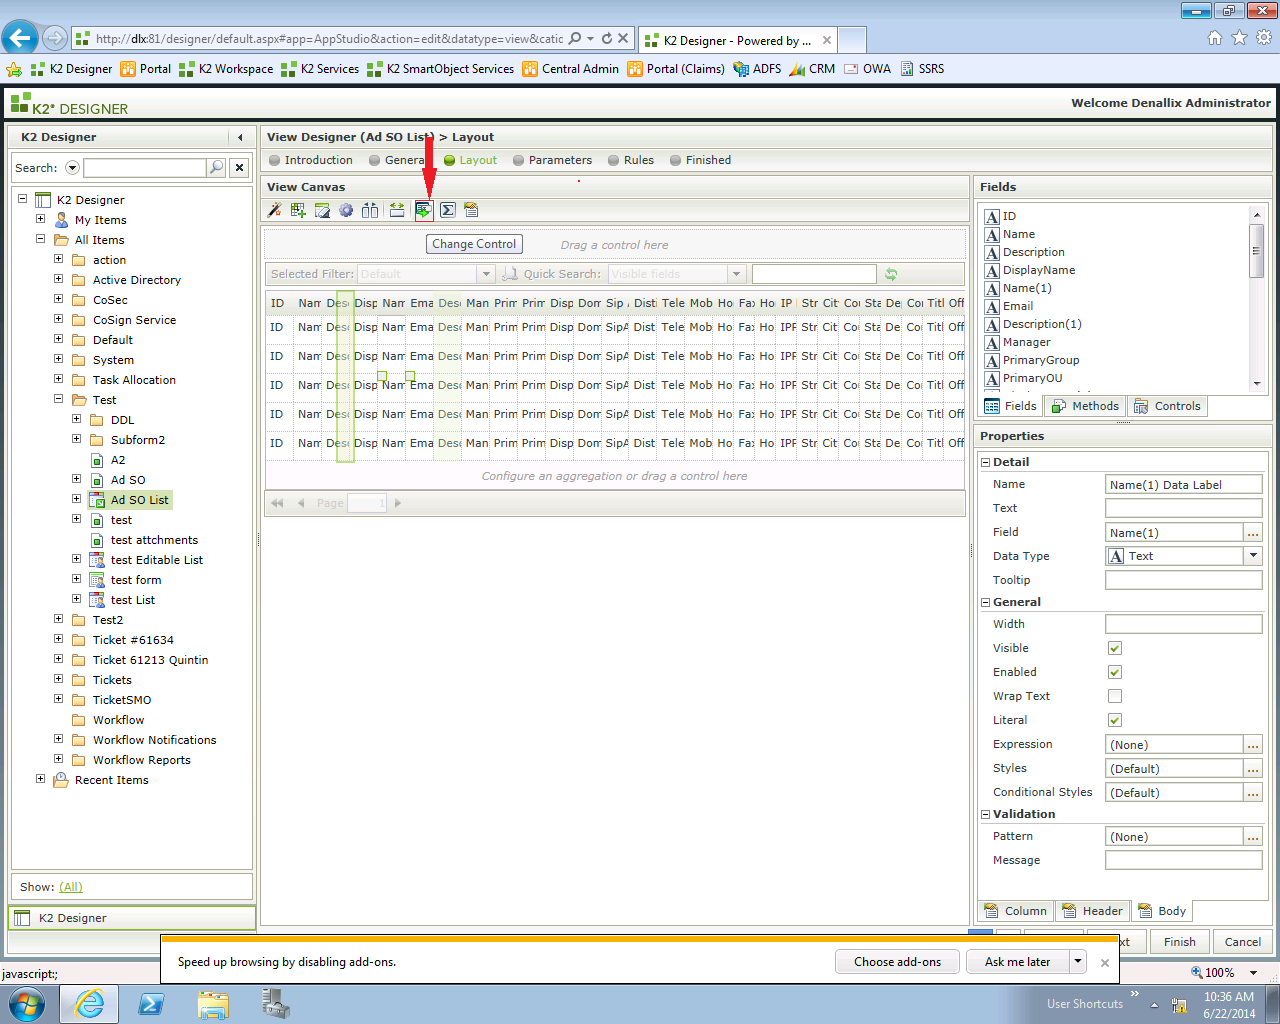Viewport: 1280px width, 1024px height.
Task: Uncheck the Literal checkbox
Action: (x=1115, y=720)
